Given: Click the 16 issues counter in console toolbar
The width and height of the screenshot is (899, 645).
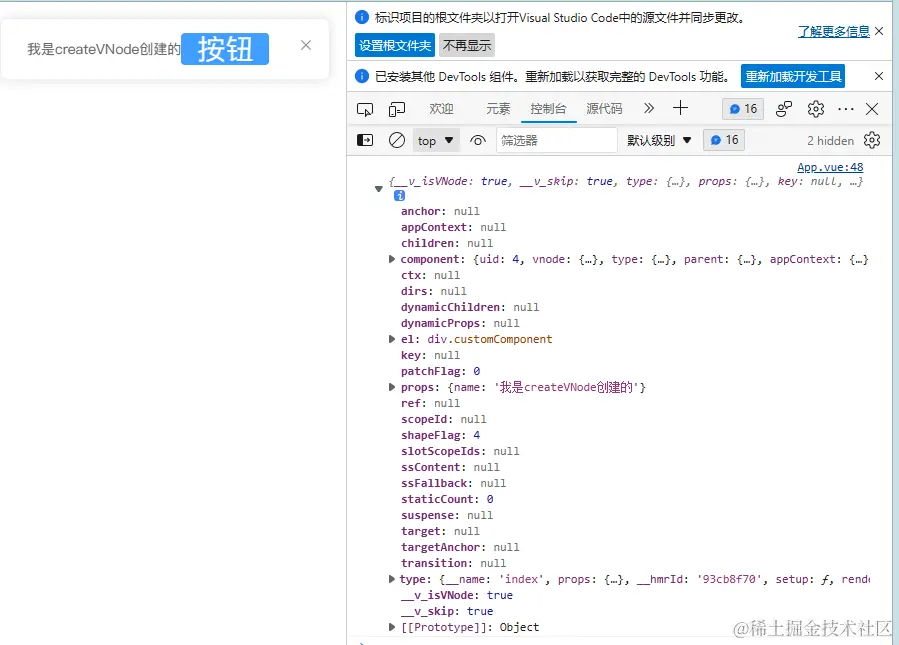Looking at the screenshot, I should [724, 140].
